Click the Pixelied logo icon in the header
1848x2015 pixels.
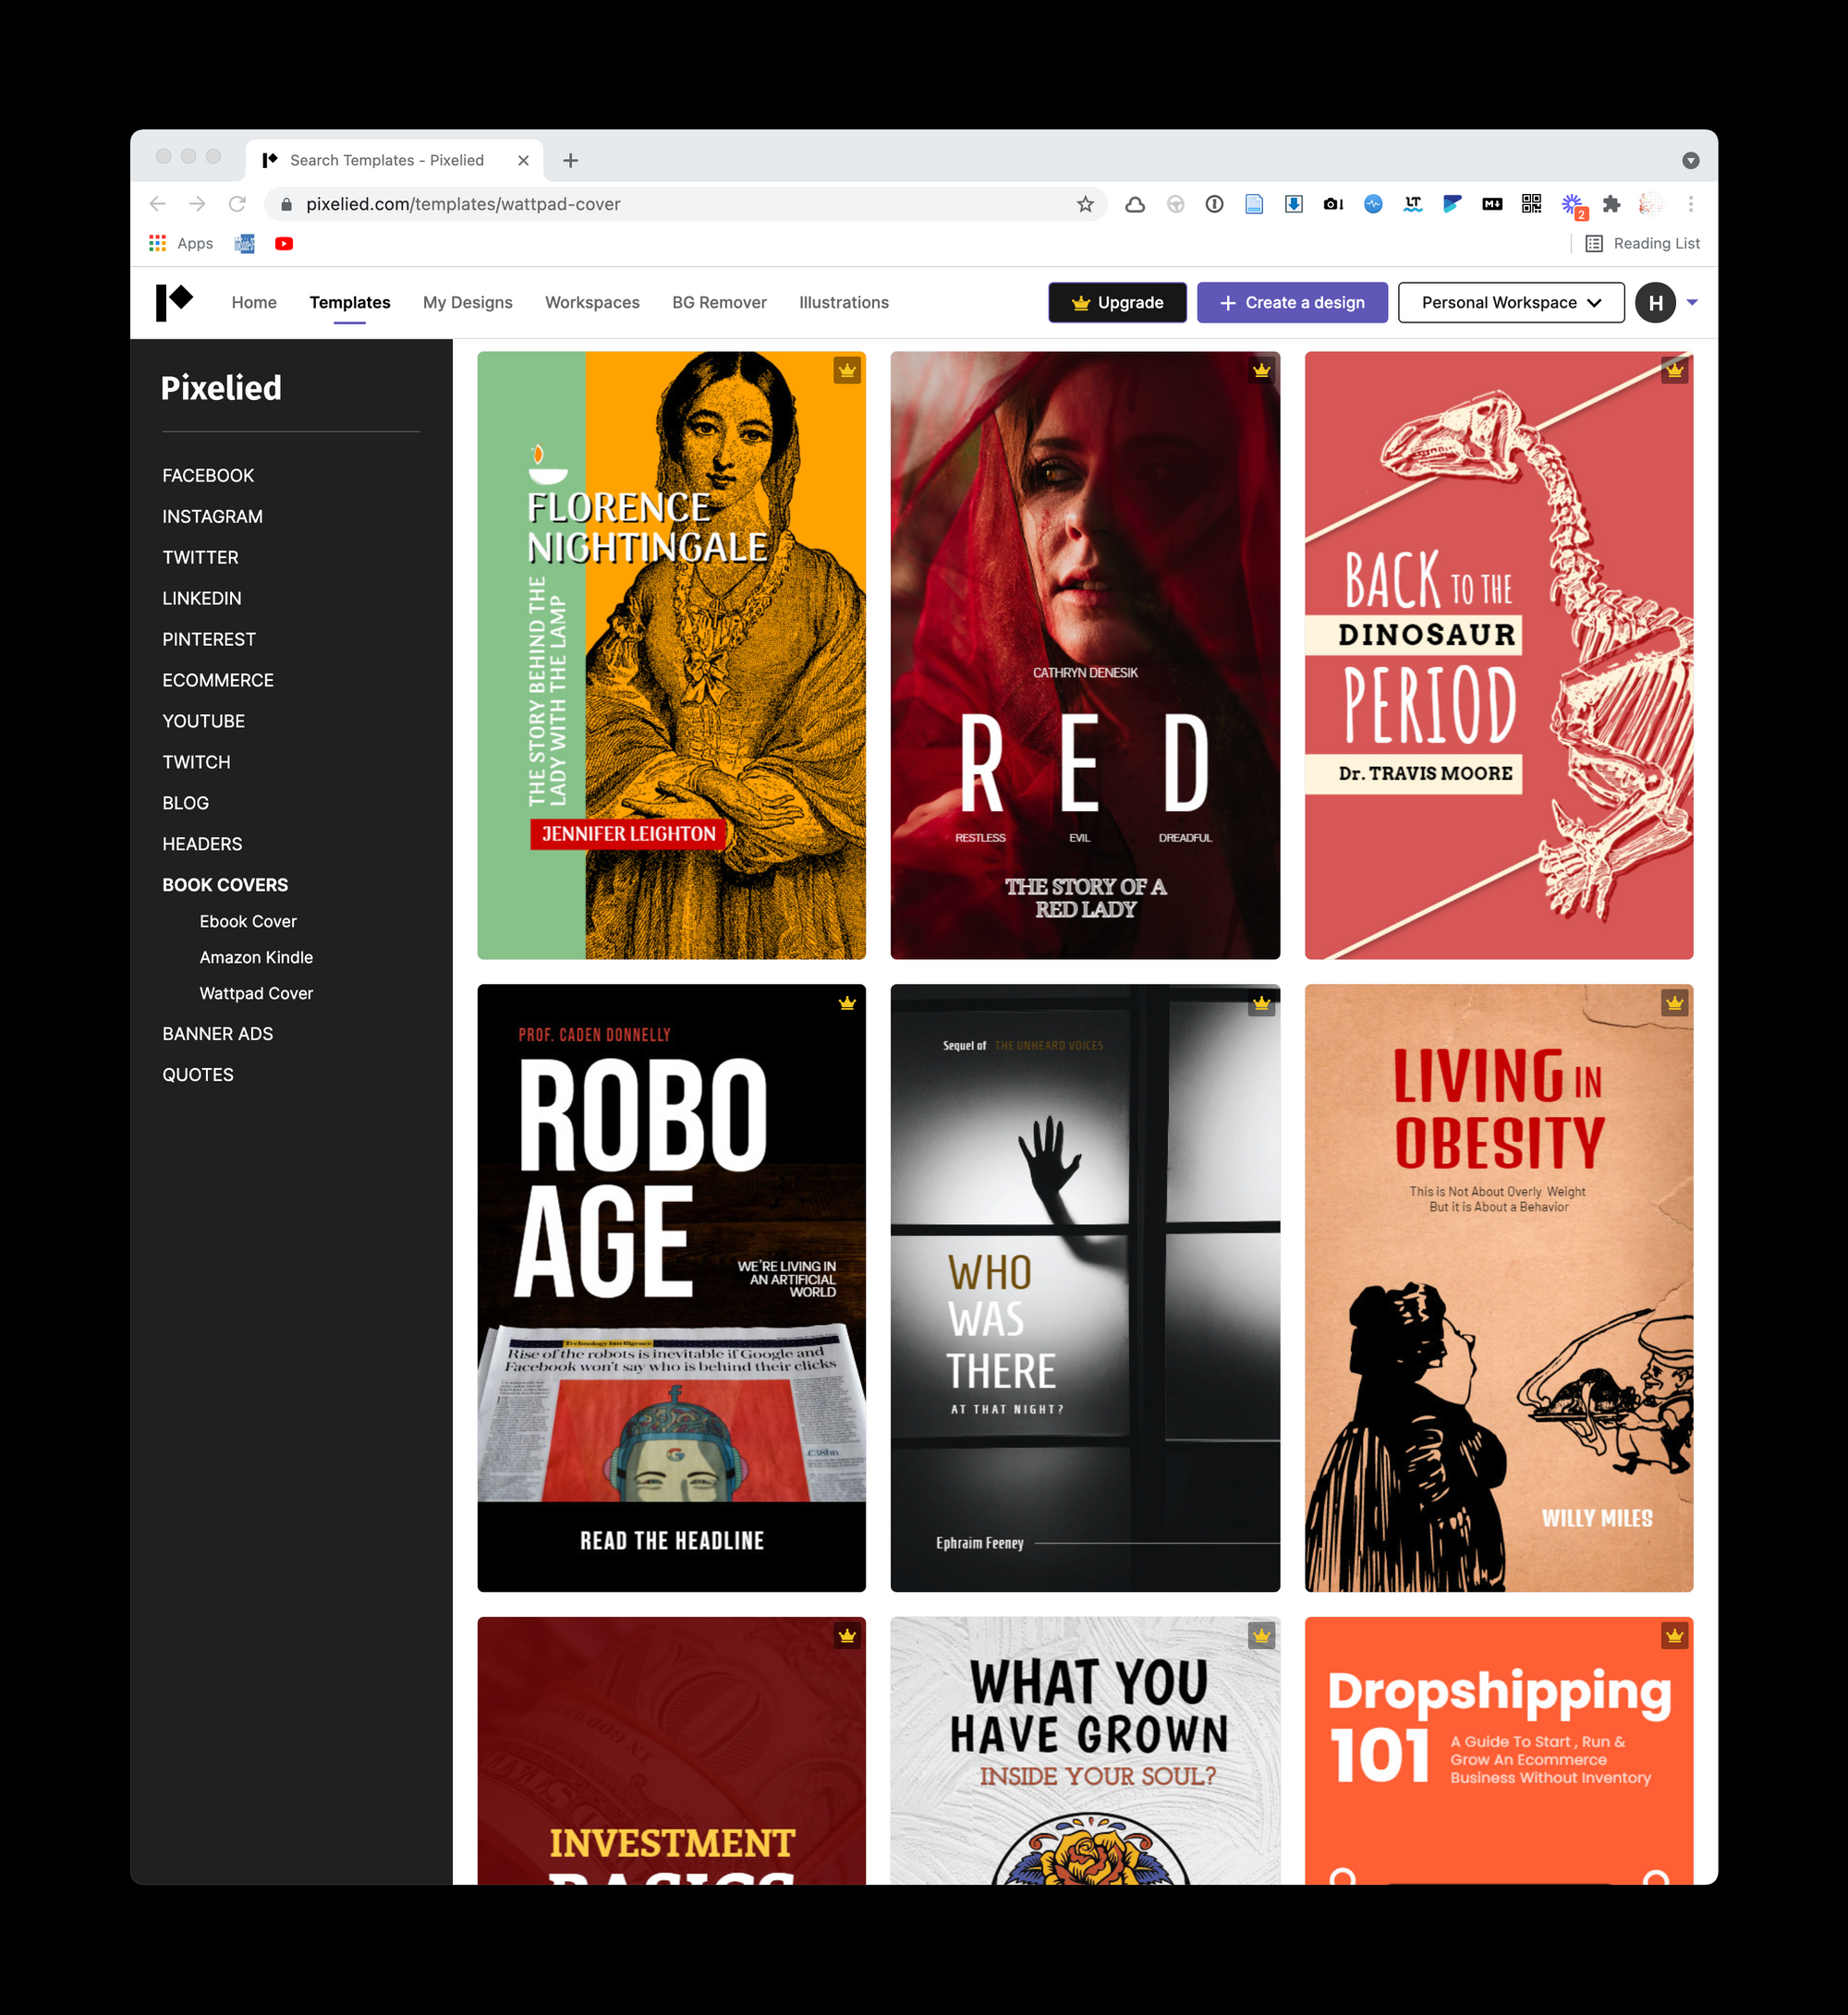coord(174,302)
